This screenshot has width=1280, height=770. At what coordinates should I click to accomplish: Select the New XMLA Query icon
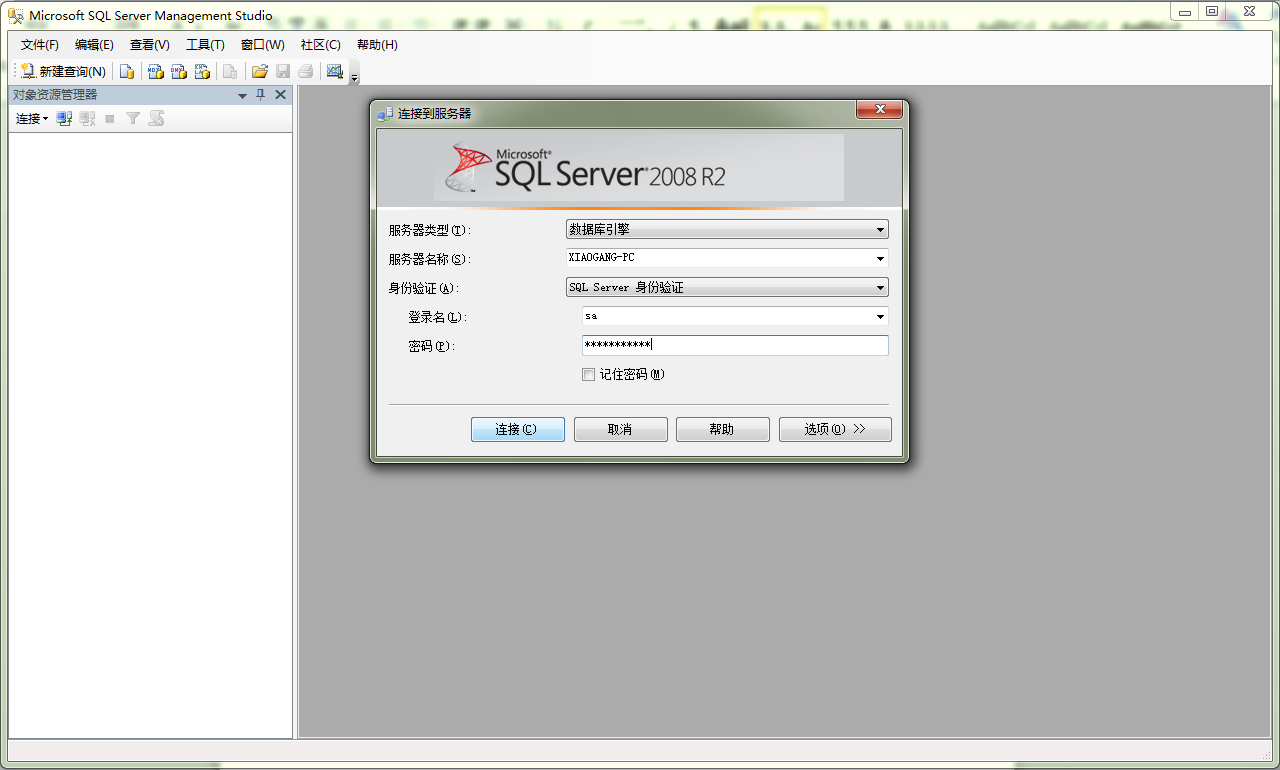(x=203, y=71)
